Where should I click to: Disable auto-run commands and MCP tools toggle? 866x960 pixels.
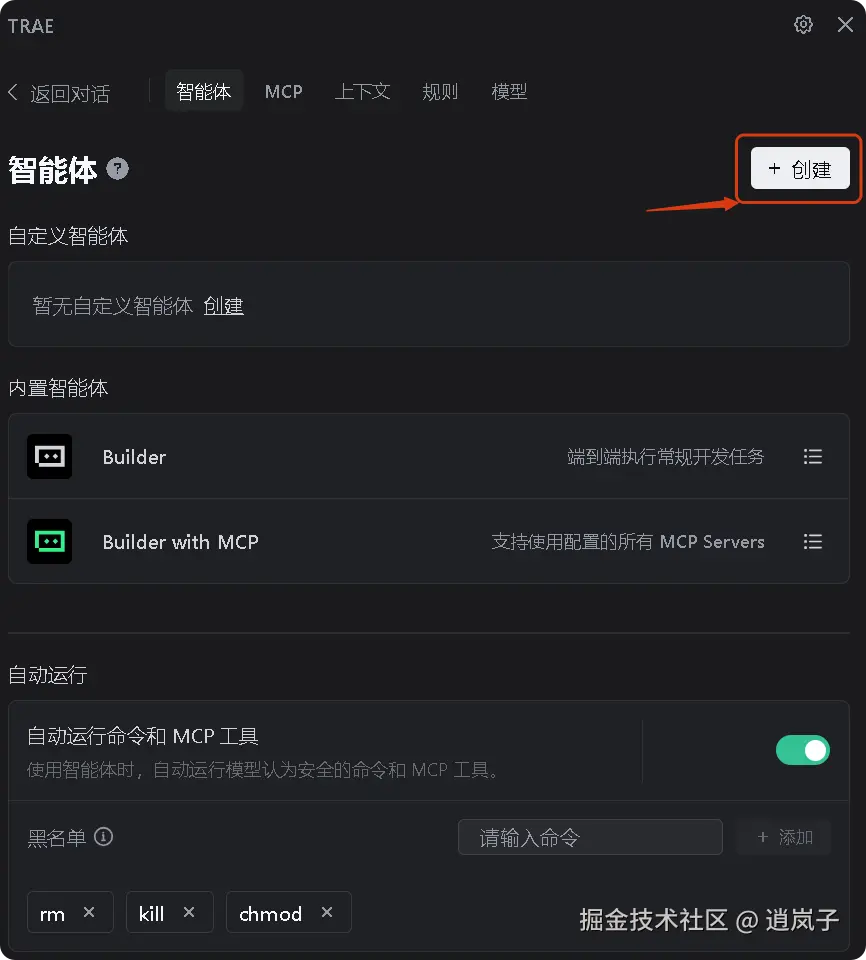tap(802, 751)
